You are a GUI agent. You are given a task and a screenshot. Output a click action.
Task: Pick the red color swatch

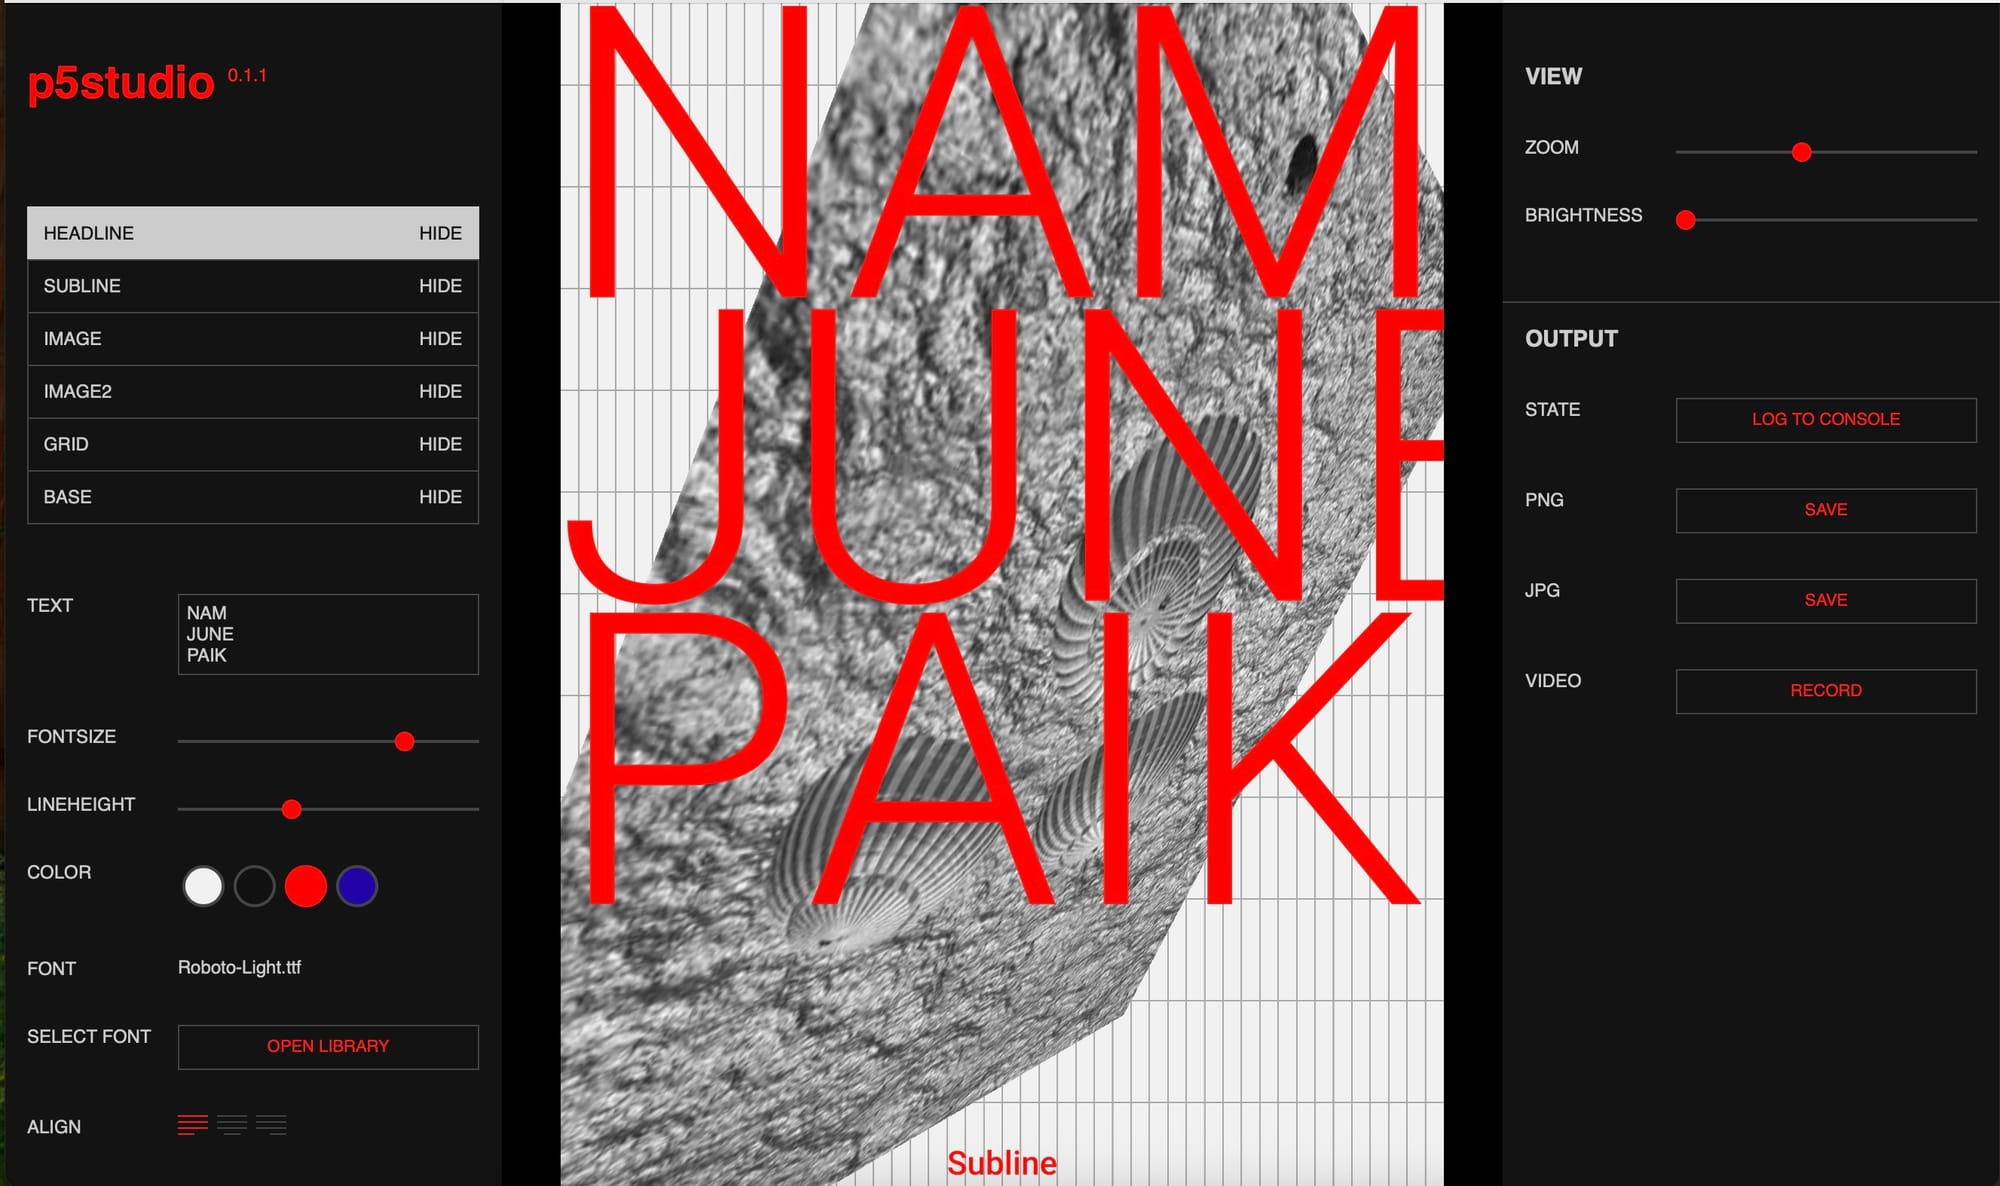pyautogui.click(x=306, y=886)
